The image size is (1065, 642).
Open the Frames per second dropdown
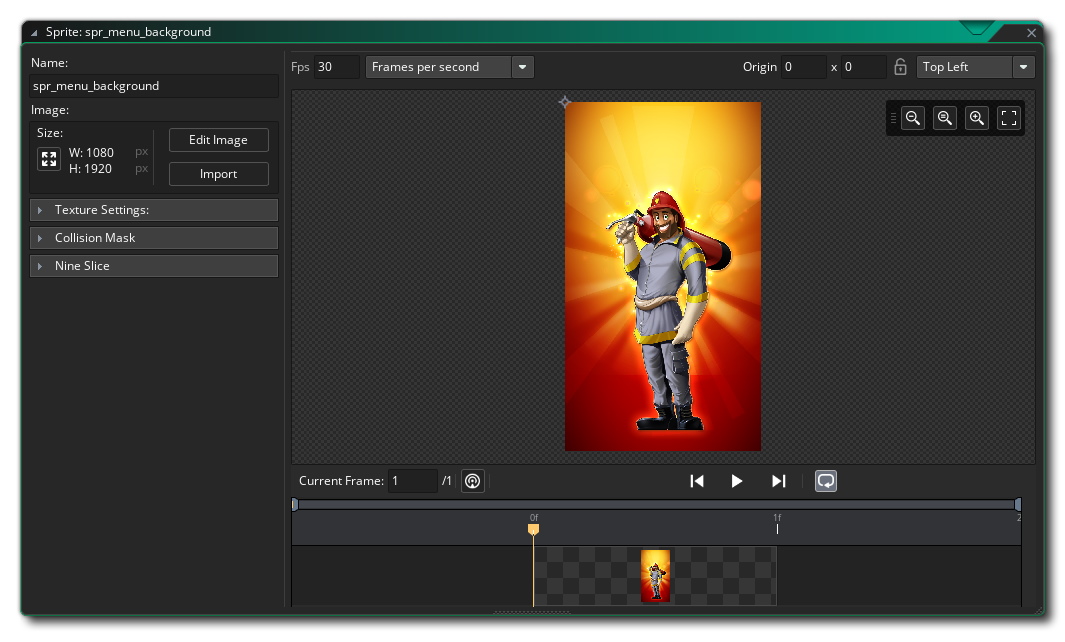click(x=450, y=67)
